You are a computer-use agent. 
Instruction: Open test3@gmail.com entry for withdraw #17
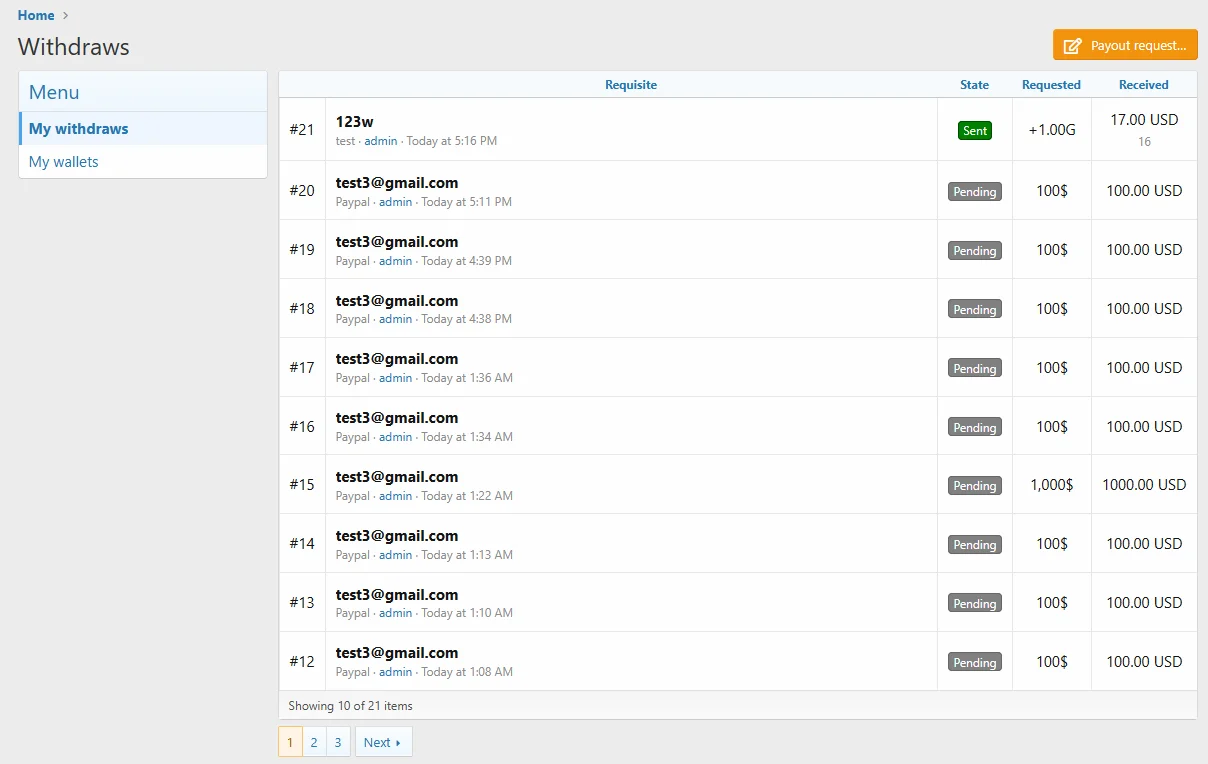[397, 359]
